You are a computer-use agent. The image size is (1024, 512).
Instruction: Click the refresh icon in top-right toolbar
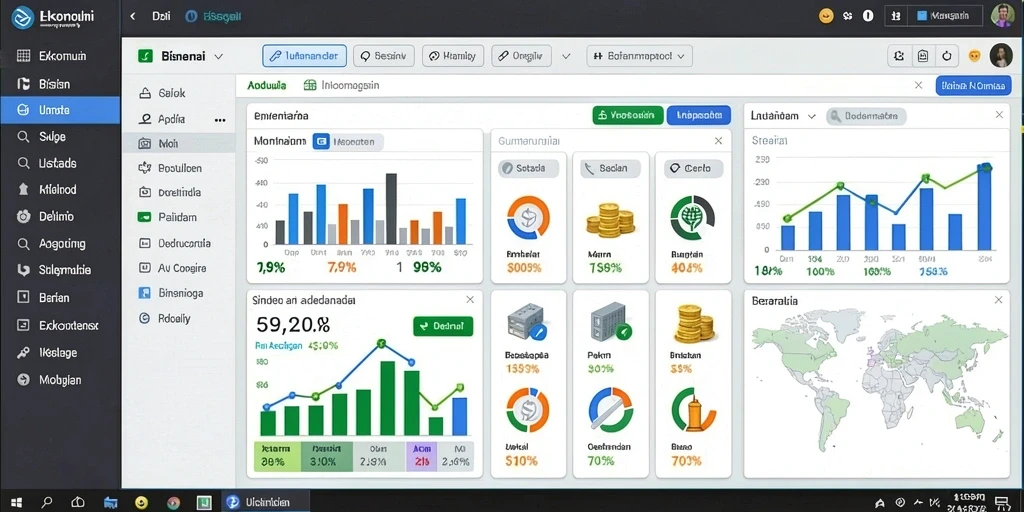click(x=946, y=56)
